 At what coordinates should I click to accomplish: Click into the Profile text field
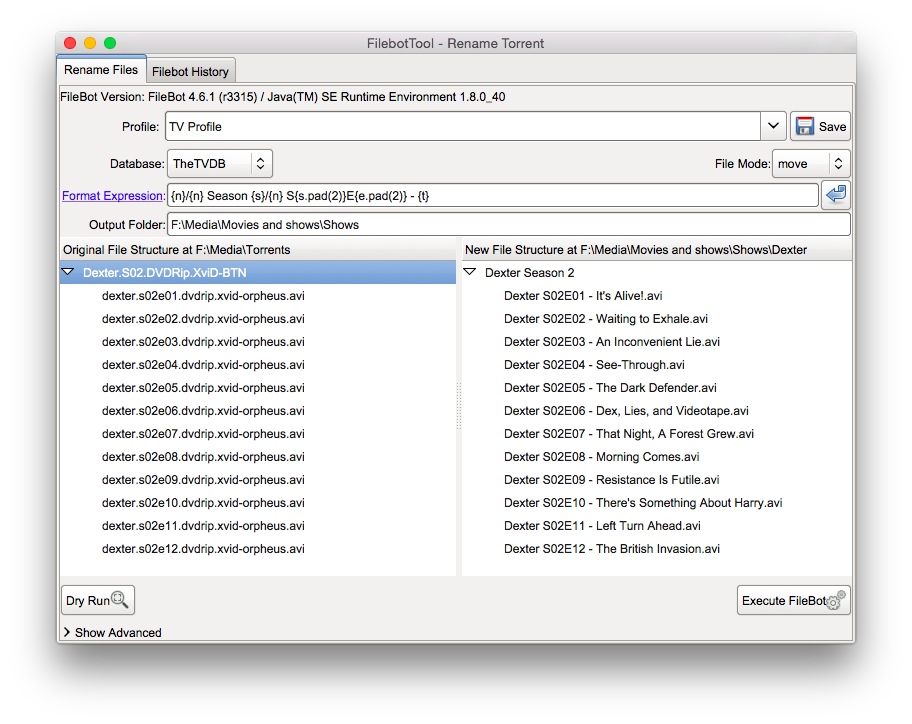pyautogui.click(x=463, y=127)
